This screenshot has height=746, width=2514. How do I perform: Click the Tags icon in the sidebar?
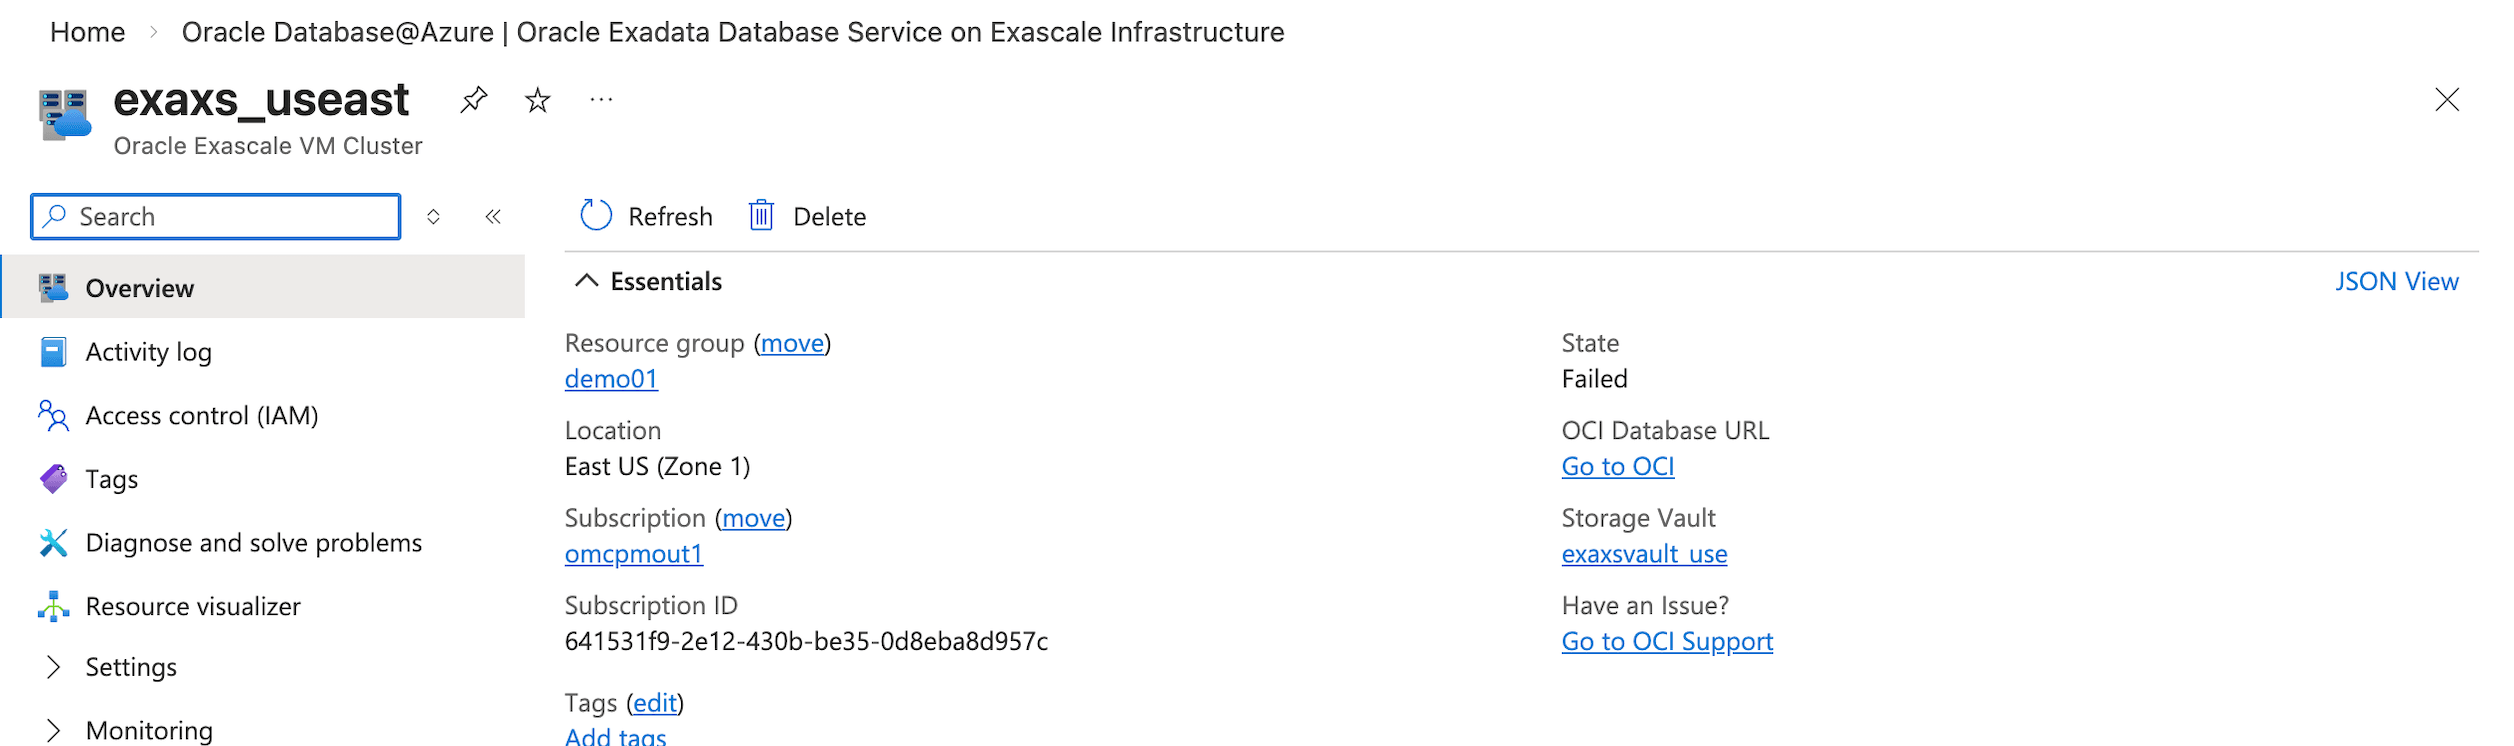(52, 479)
